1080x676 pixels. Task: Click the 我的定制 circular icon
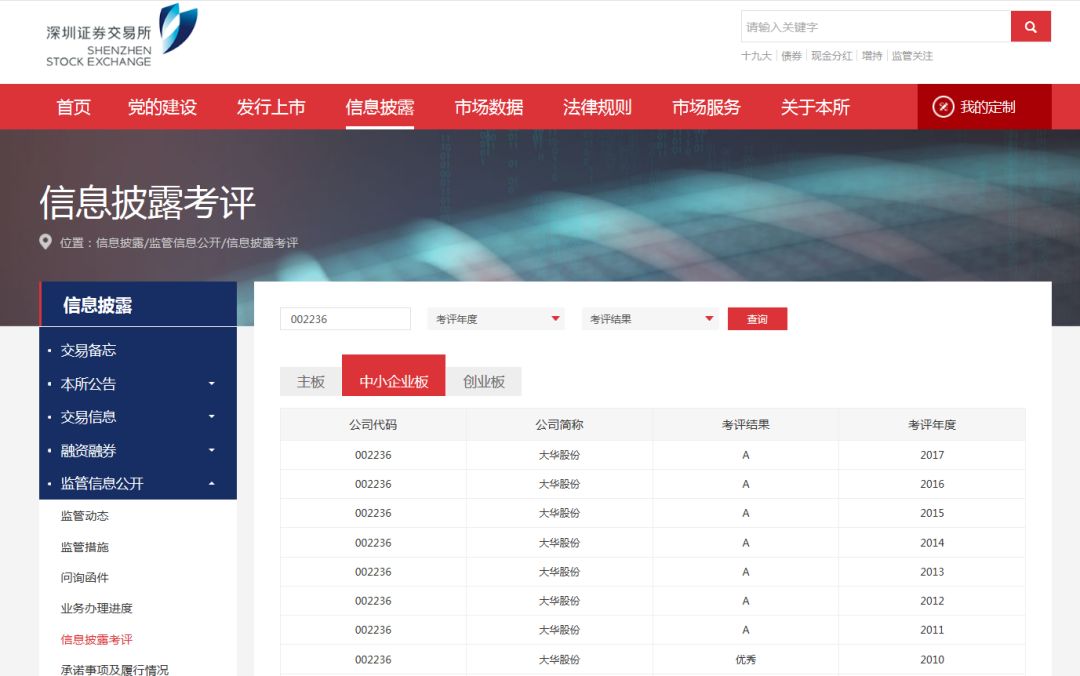pos(943,107)
